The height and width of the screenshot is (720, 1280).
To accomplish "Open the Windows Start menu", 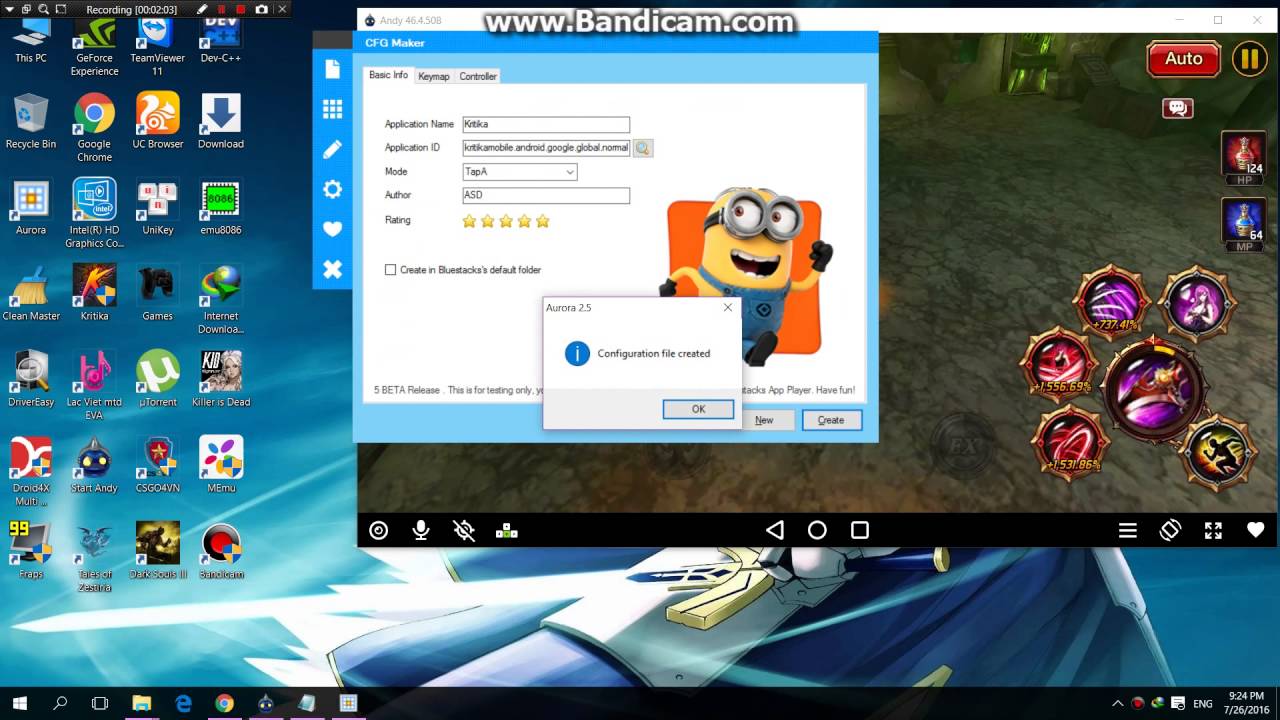I will (19, 703).
